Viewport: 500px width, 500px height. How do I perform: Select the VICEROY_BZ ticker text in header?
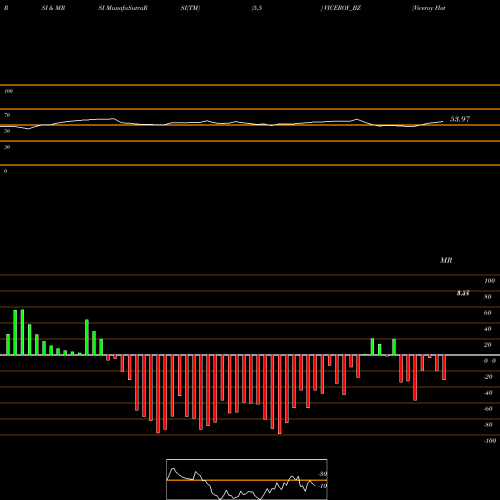click(341, 8)
